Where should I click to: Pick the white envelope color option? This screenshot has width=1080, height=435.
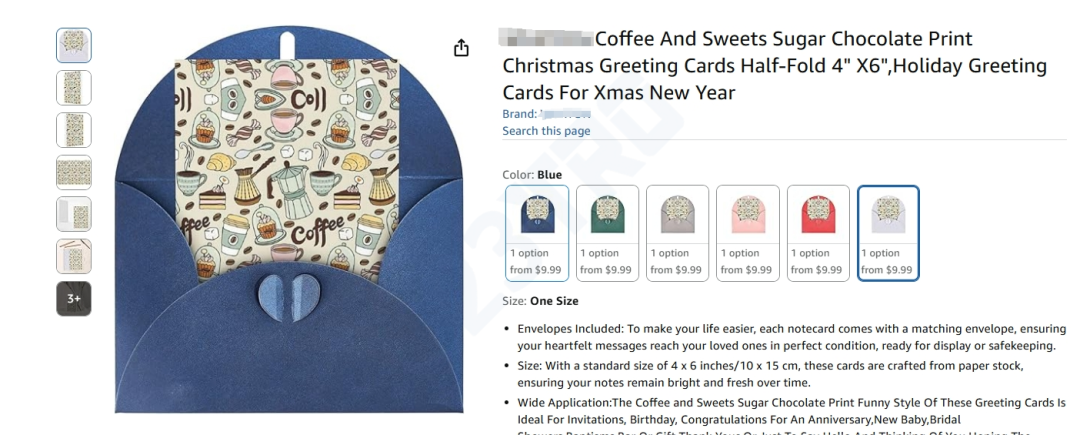click(888, 233)
